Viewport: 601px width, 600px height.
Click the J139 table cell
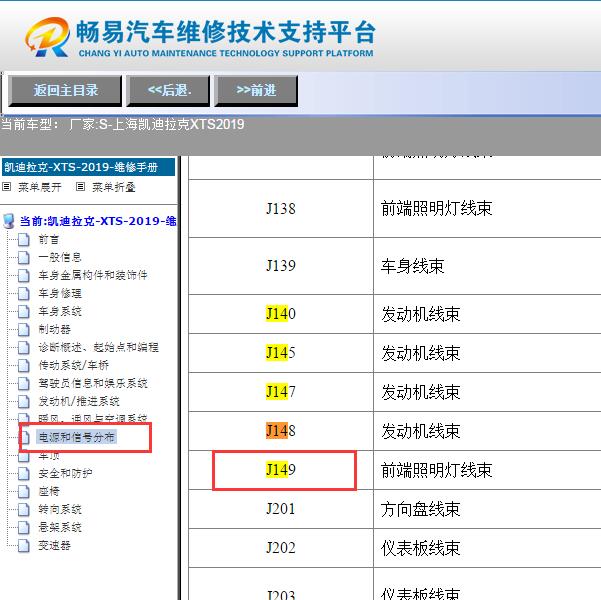coord(281,266)
